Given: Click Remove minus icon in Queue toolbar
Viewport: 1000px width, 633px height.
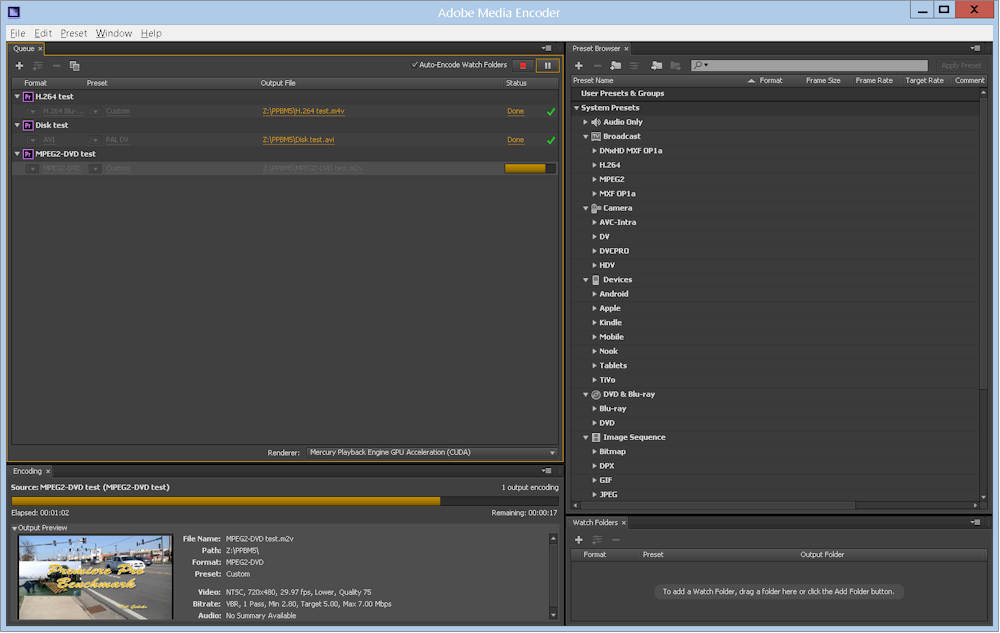Looking at the screenshot, I should [56, 66].
